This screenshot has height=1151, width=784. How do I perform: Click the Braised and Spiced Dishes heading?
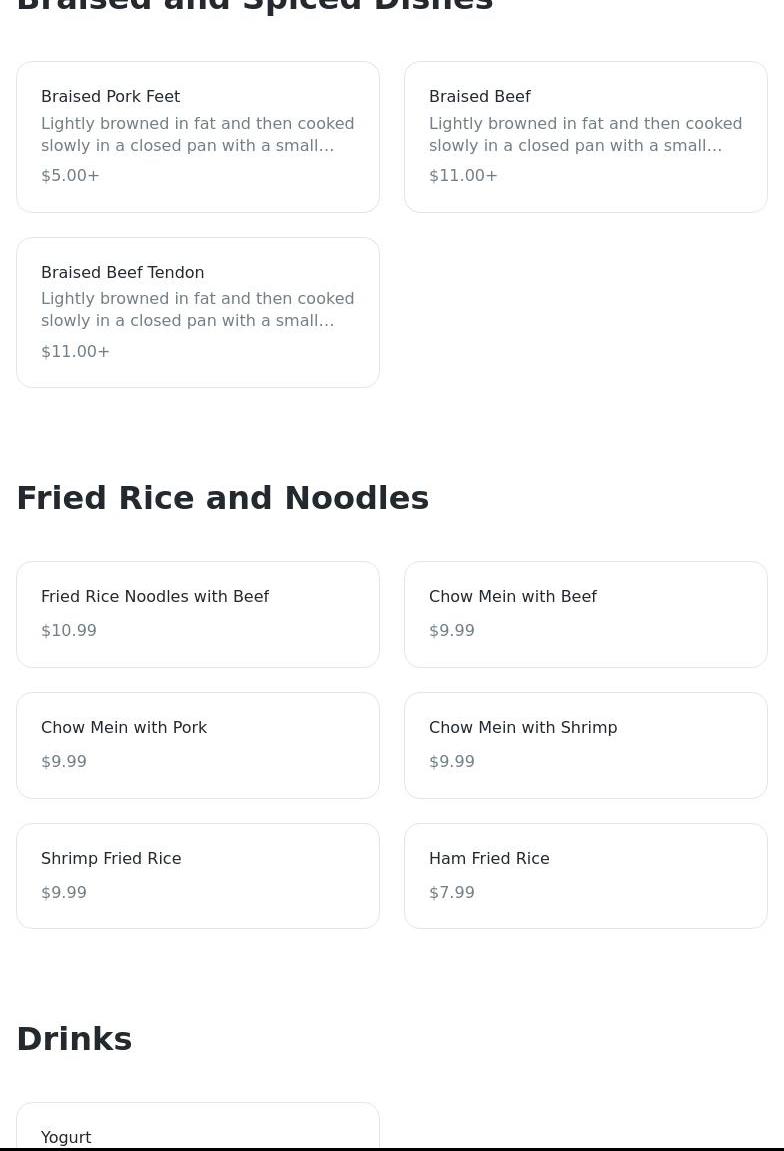click(254, 6)
